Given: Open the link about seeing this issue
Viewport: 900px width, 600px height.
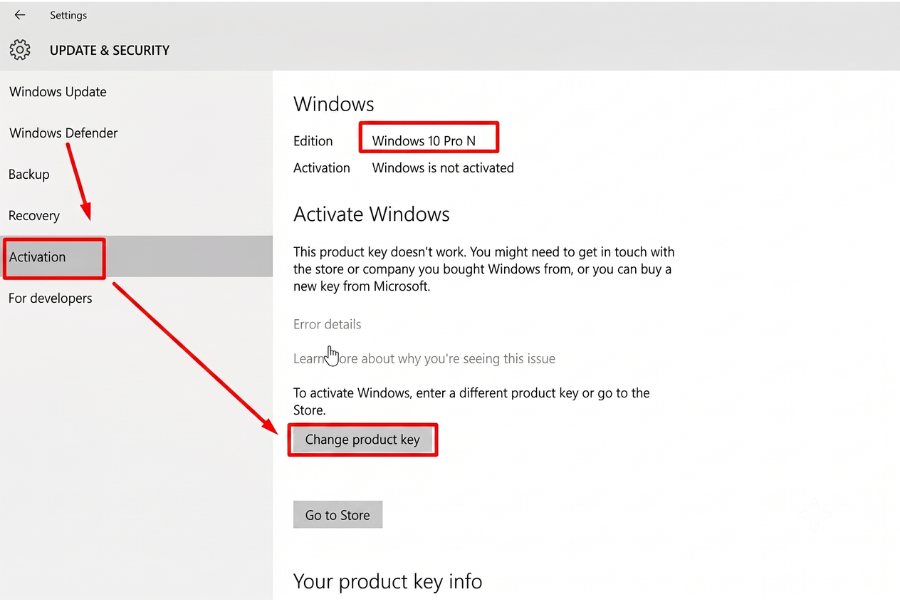Looking at the screenshot, I should (x=424, y=359).
